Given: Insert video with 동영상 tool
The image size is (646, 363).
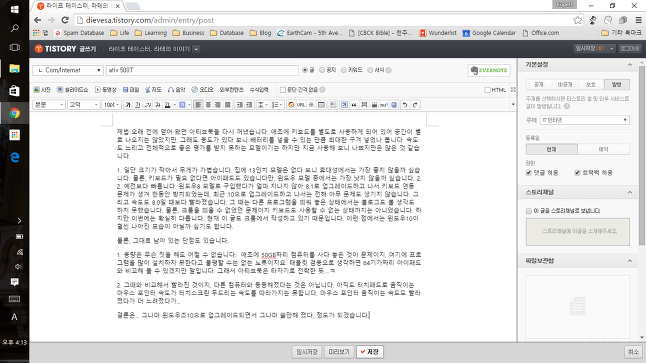Looking at the screenshot, I should pos(106,89).
